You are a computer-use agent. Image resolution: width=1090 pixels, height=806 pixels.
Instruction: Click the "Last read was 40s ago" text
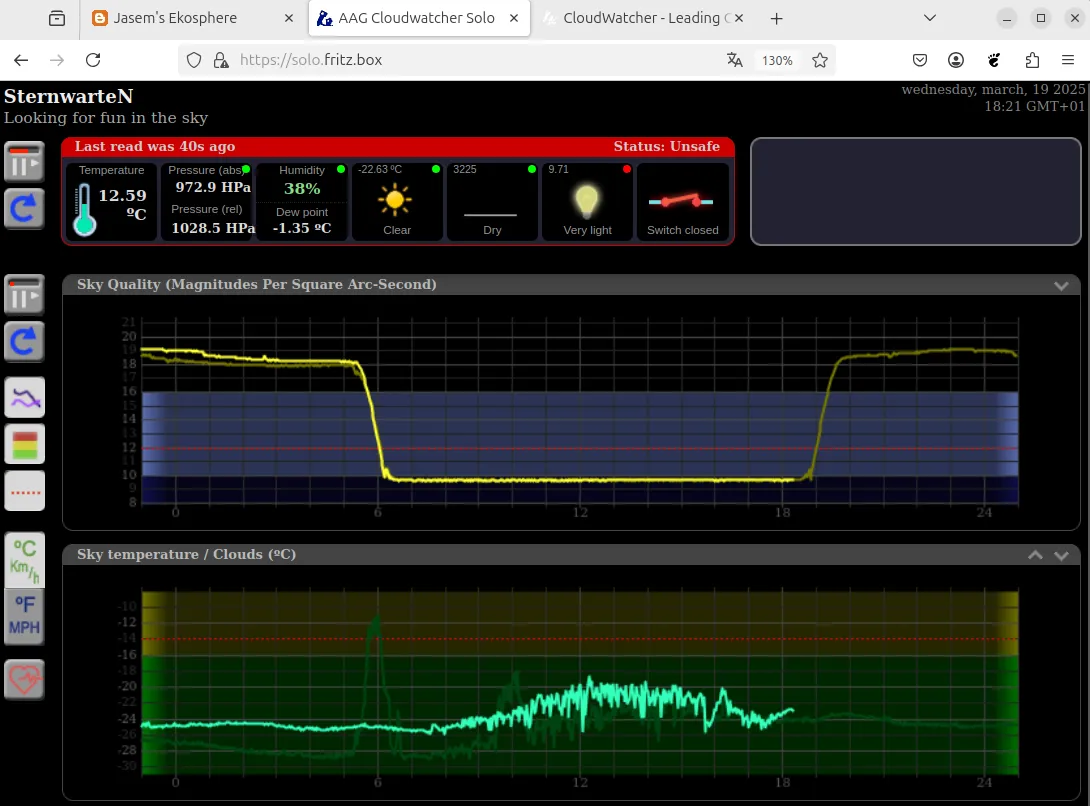[x=155, y=147]
